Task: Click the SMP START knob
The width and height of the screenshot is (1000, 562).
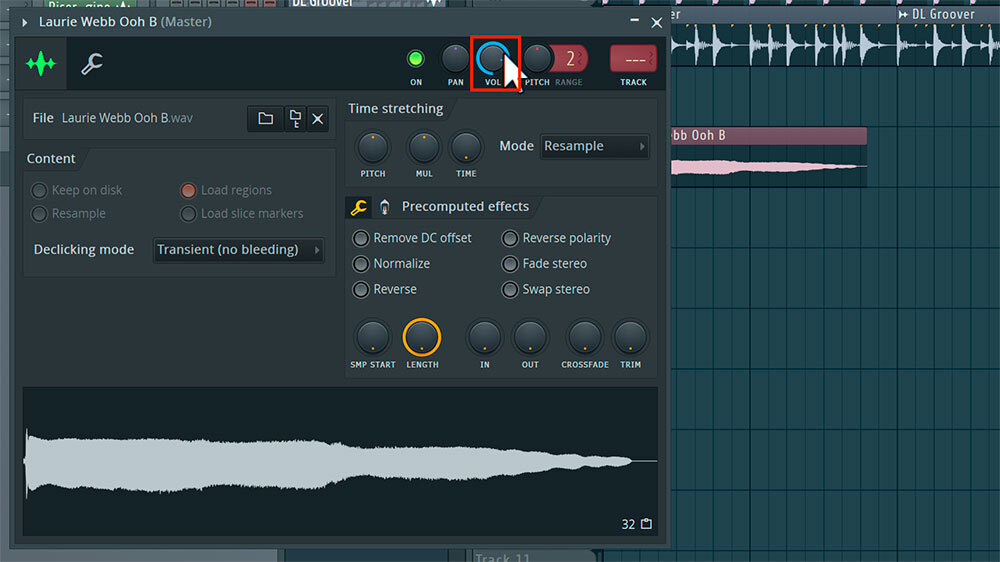Action: tap(372, 337)
